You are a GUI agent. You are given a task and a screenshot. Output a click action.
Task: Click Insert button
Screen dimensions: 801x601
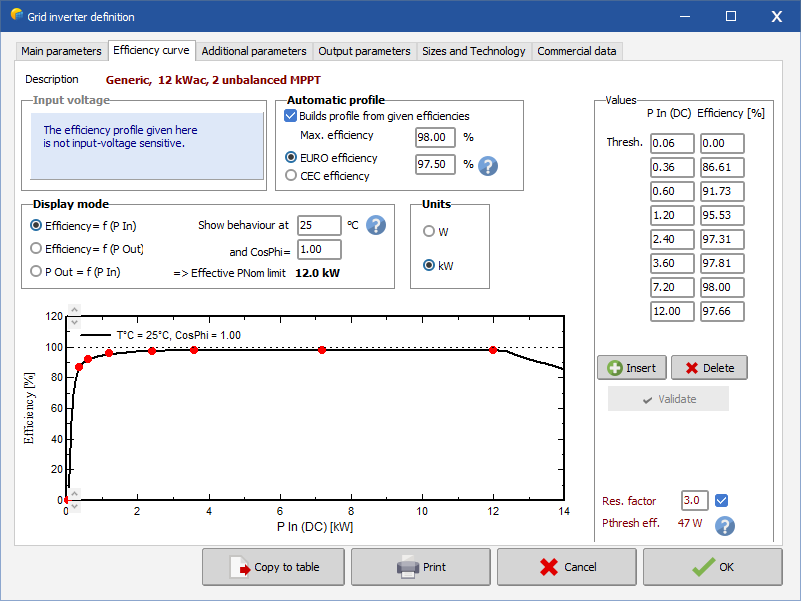click(632, 368)
